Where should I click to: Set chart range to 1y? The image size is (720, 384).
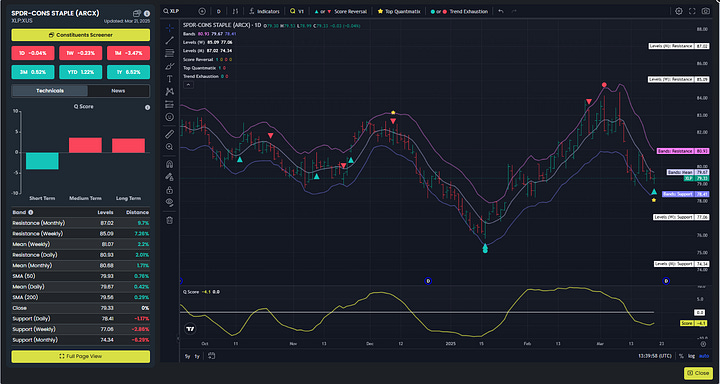click(197, 356)
